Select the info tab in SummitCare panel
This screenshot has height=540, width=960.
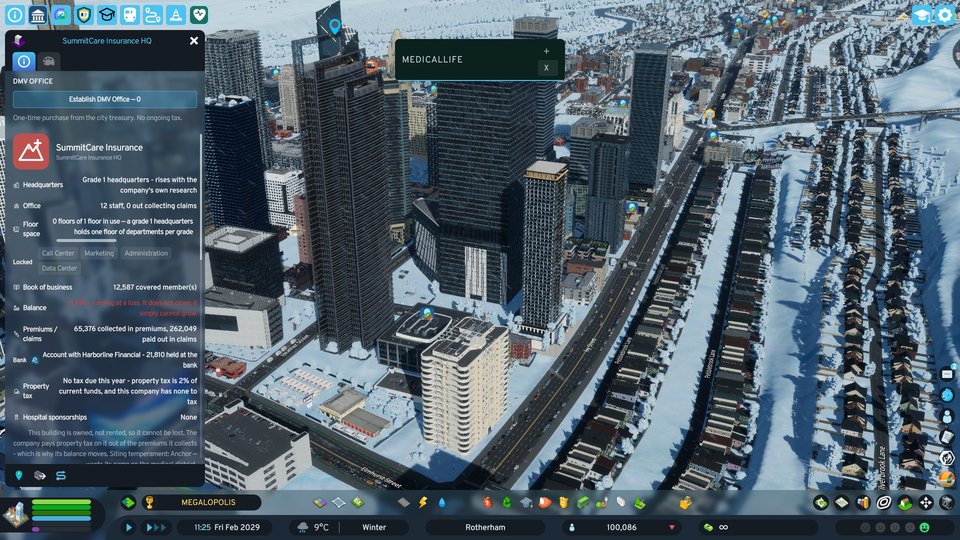pos(24,61)
